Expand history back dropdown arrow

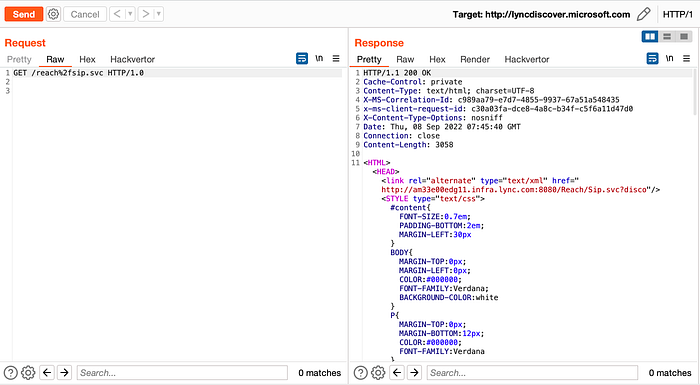(130, 14)
